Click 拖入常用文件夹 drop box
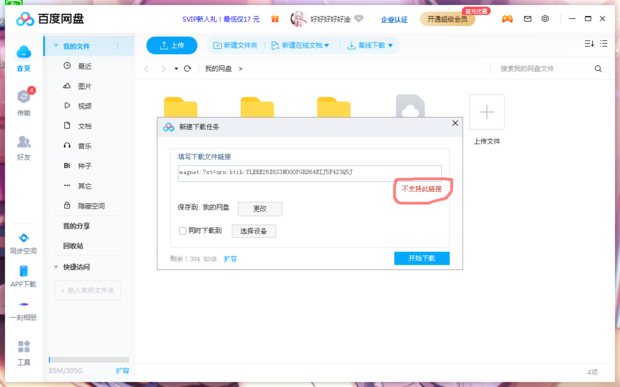Image resolution: width=620 pixels, height=387 pixels. click(x=87, y=291)
